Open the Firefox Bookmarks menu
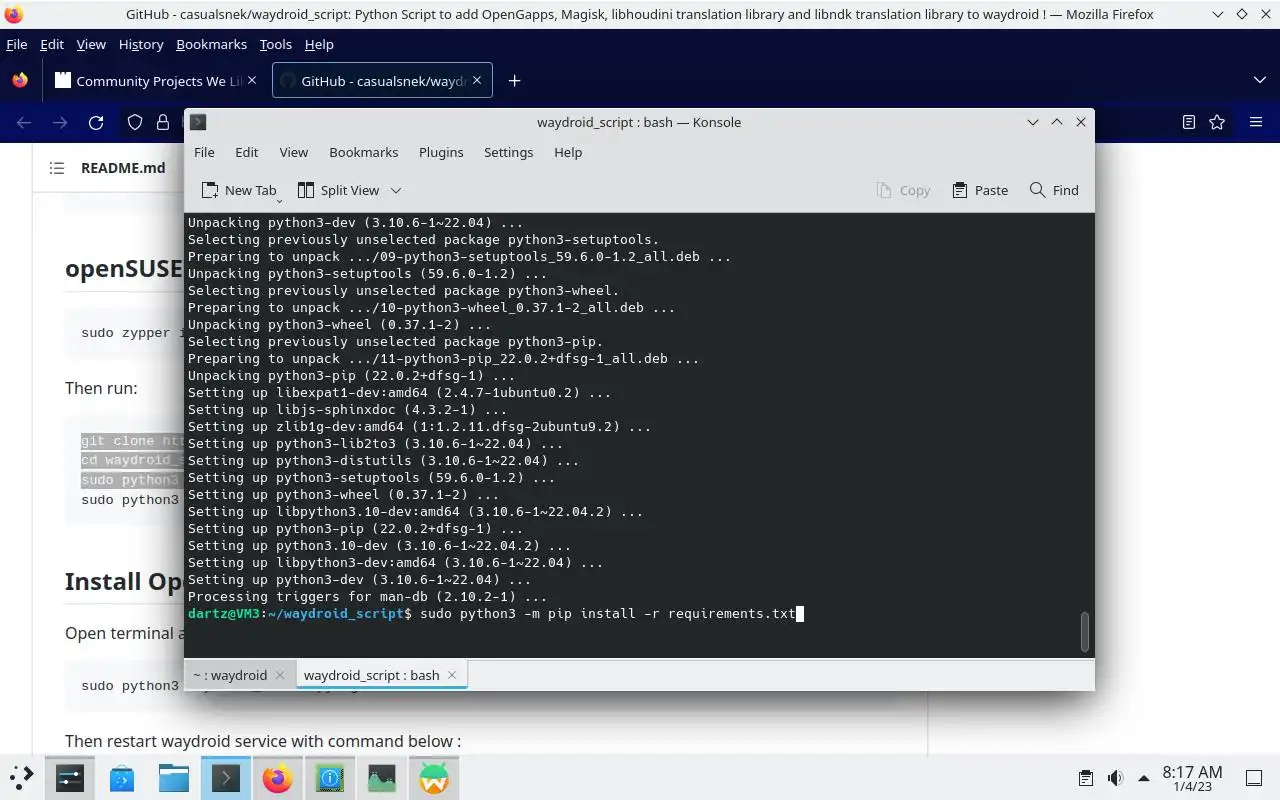The image size is (1280, 800). point(211,44)
